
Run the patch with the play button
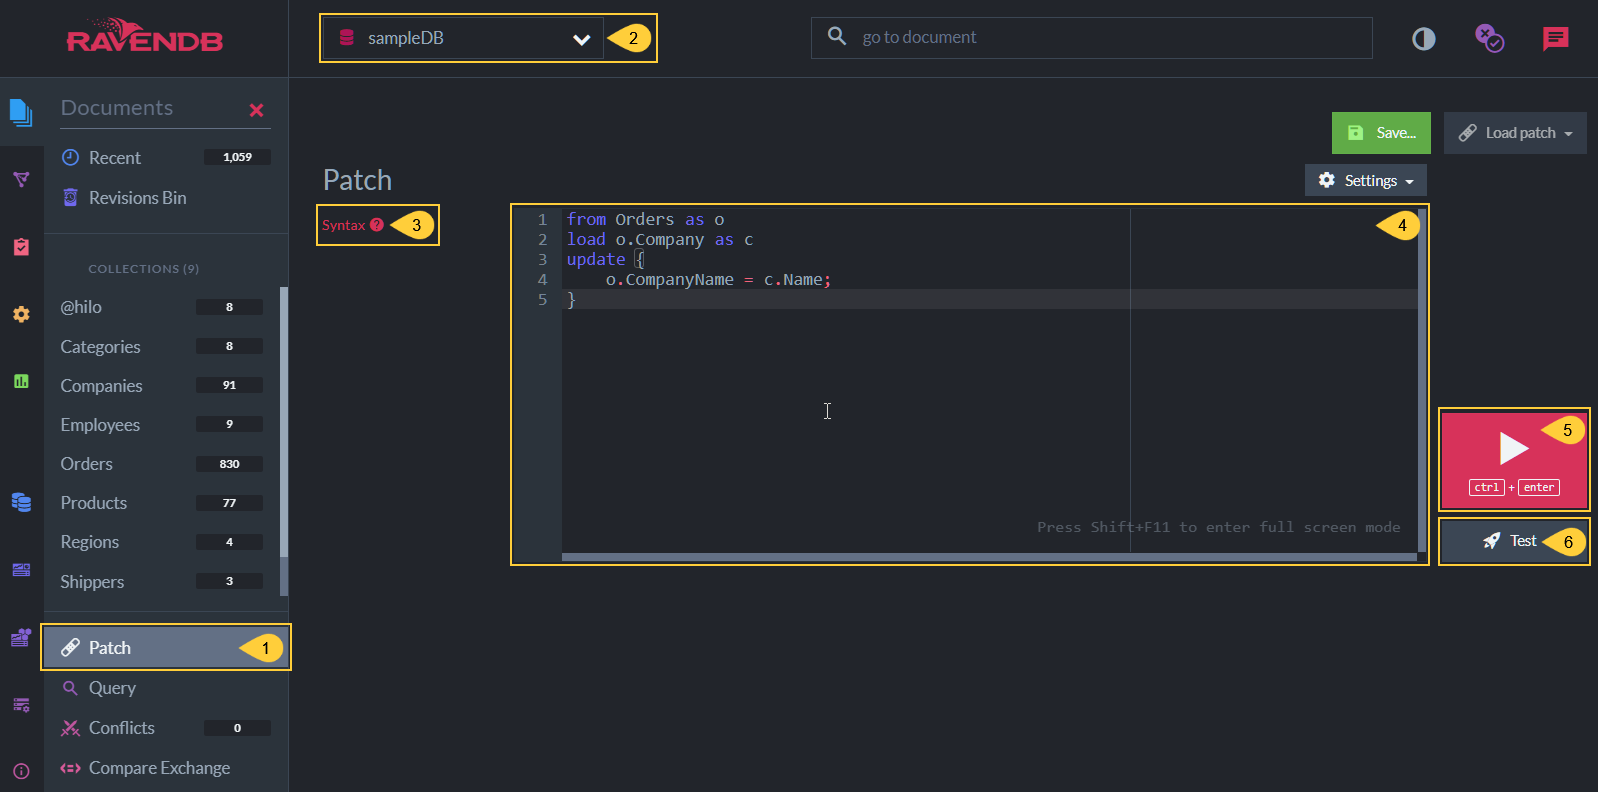1514,459
